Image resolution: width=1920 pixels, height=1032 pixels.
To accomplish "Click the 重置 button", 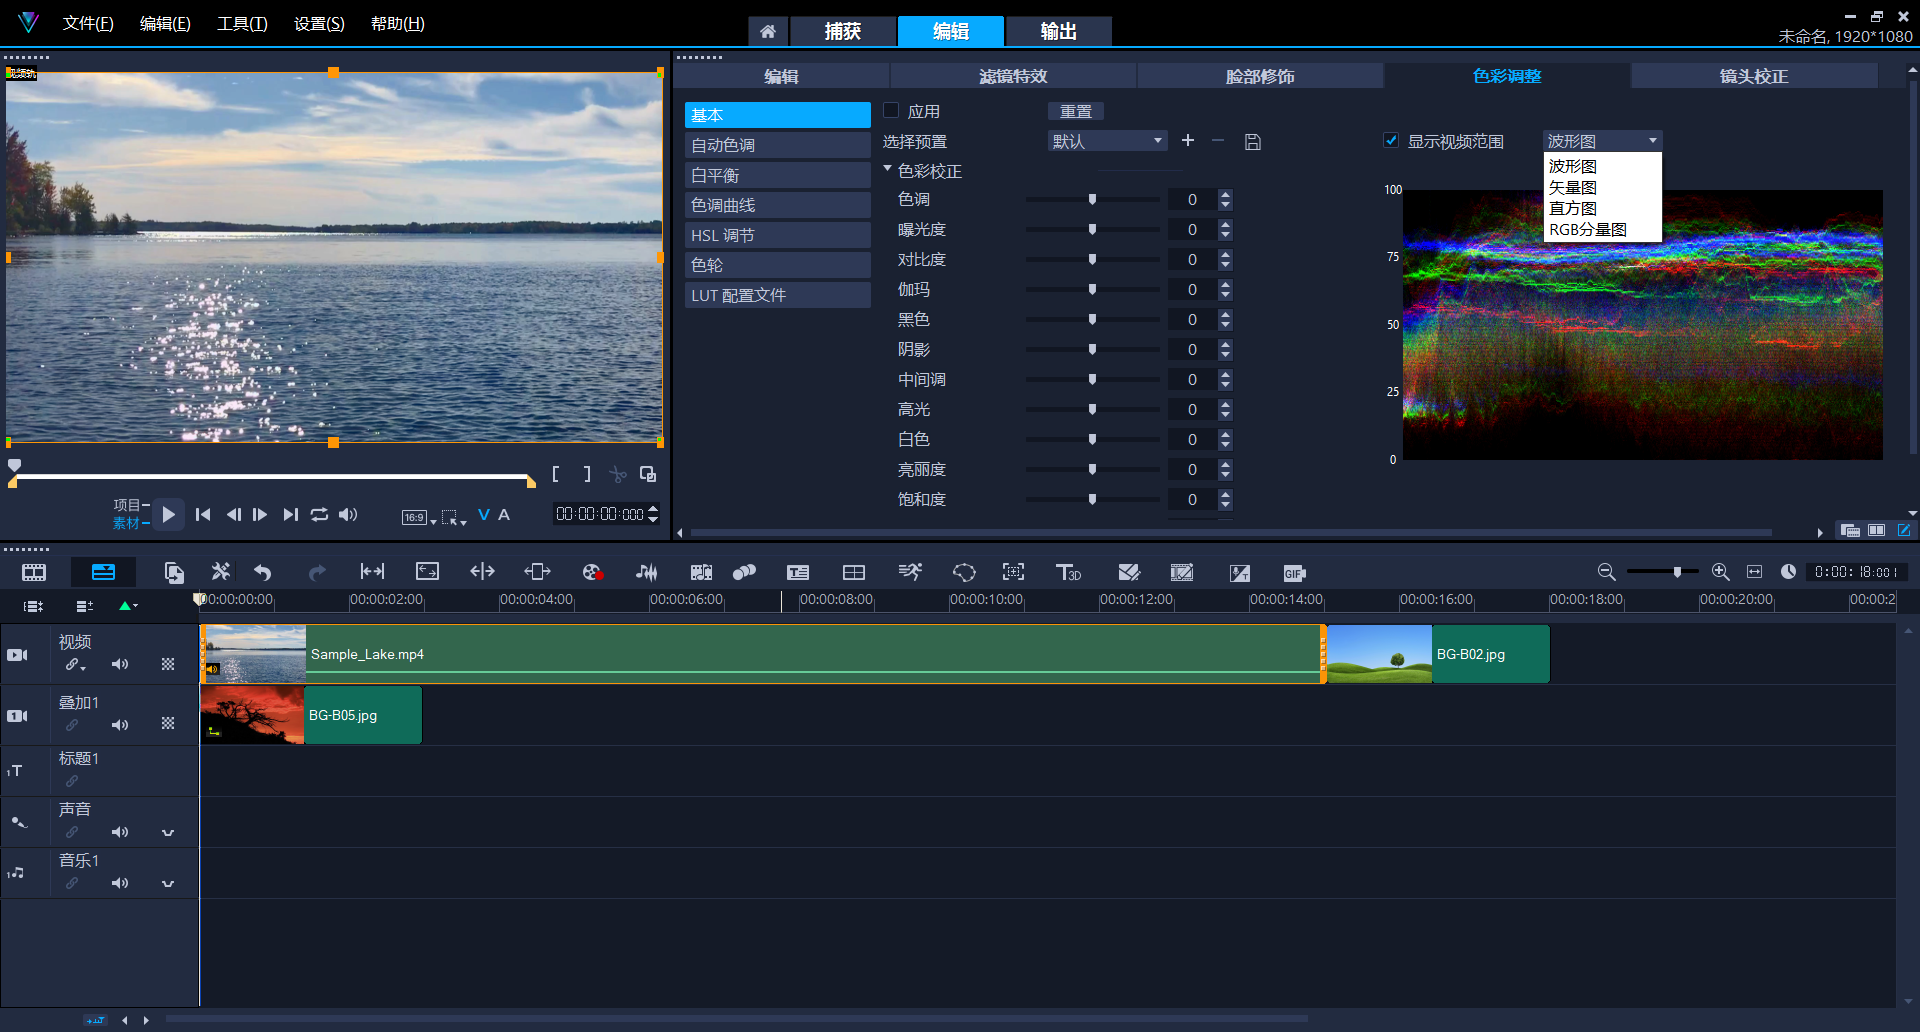I will click(x=1076, y=111).
